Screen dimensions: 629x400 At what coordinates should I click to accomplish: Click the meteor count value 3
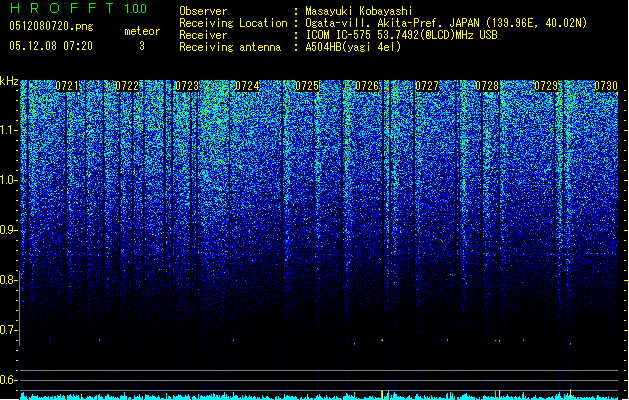[142, 46]
